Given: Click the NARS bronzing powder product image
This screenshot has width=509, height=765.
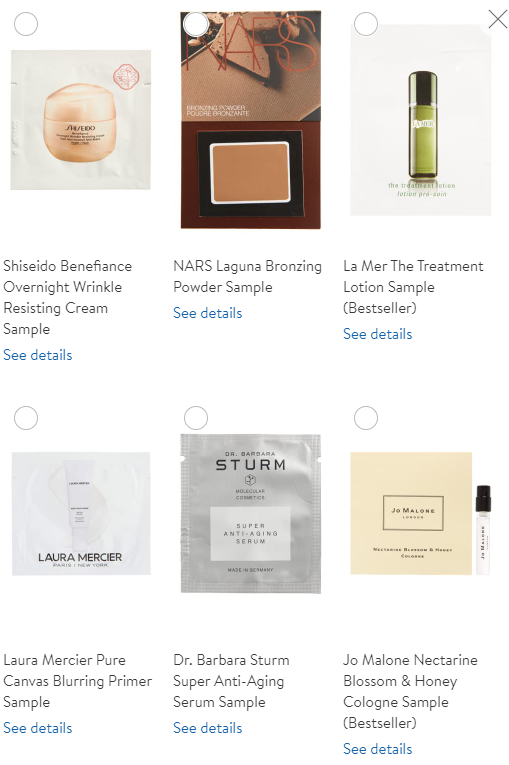Looking at the screenshot, I should (251, 120).
